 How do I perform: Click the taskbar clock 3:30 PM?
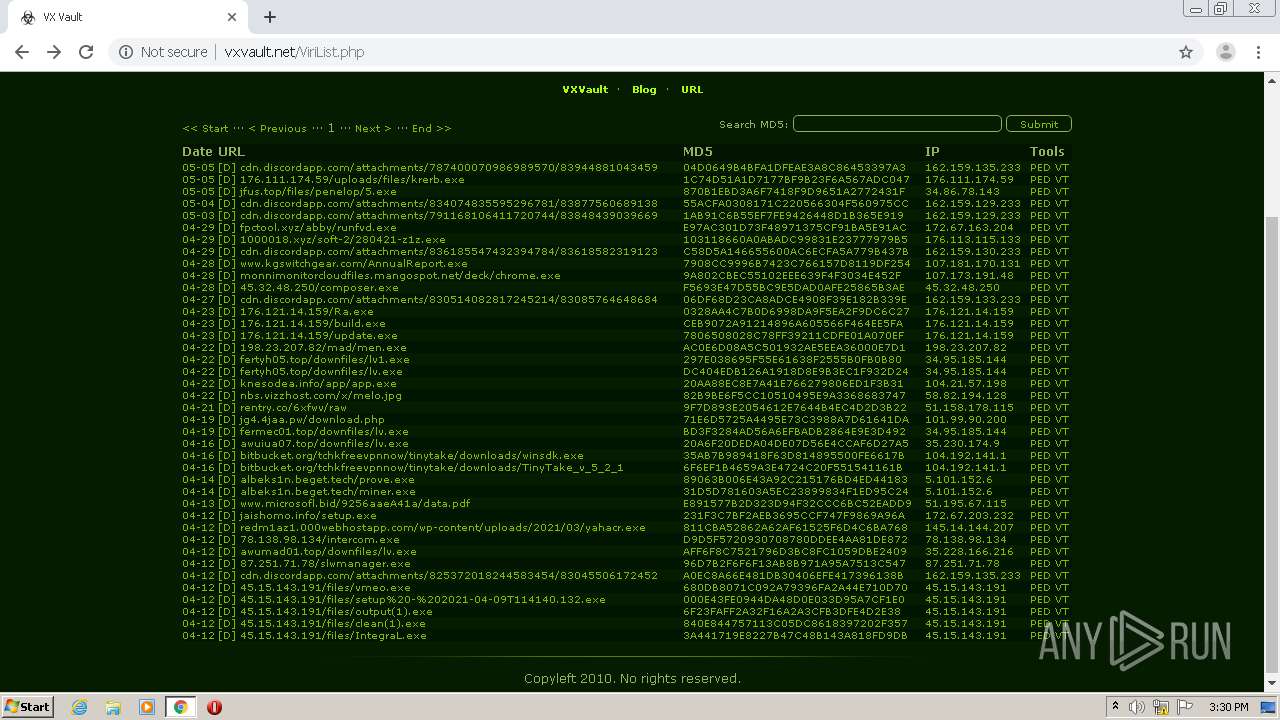pos(1229,707)
